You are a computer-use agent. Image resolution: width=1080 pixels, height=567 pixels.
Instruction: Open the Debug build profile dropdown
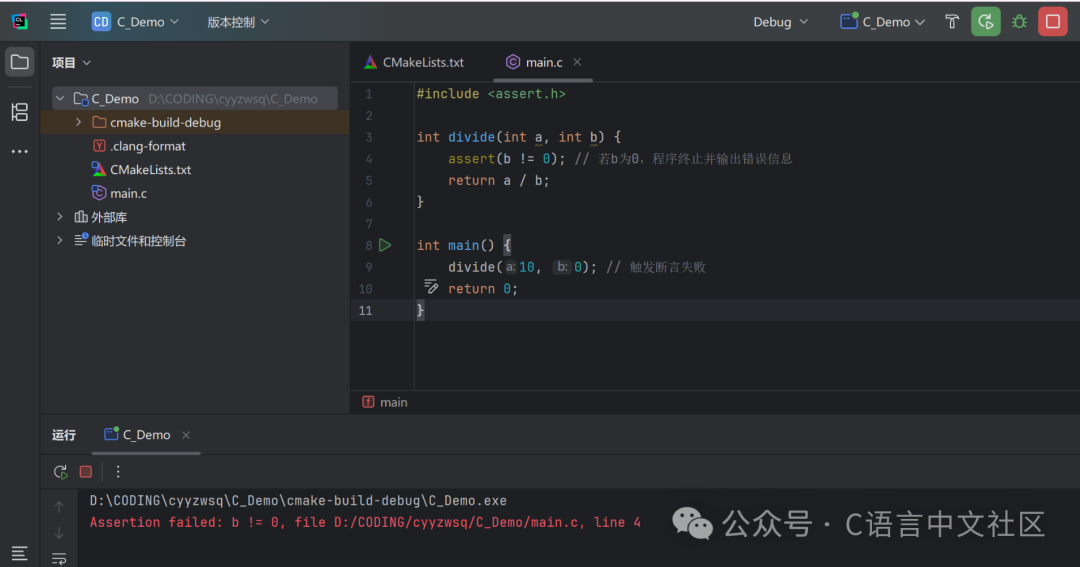780,22
